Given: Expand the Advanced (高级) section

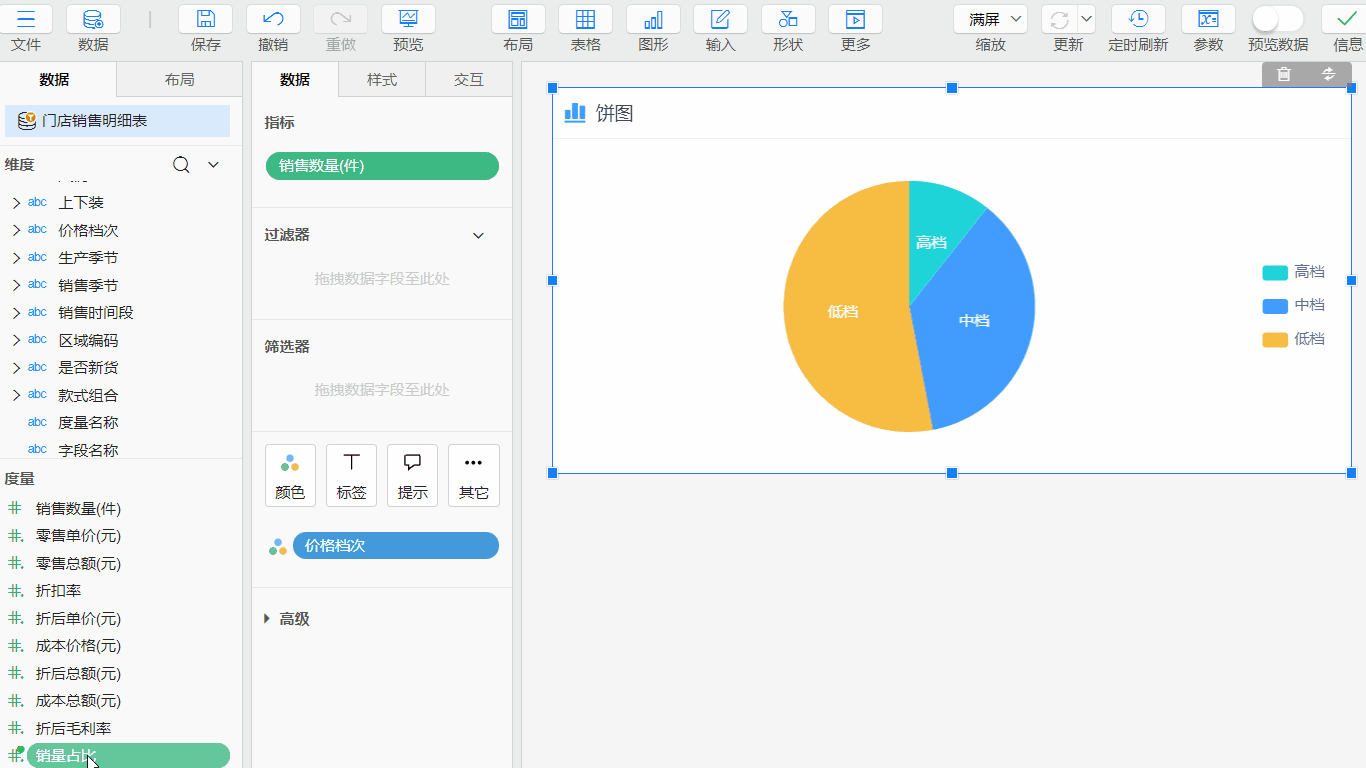Looking at the screenshot, I should click(x=267, y=619).
